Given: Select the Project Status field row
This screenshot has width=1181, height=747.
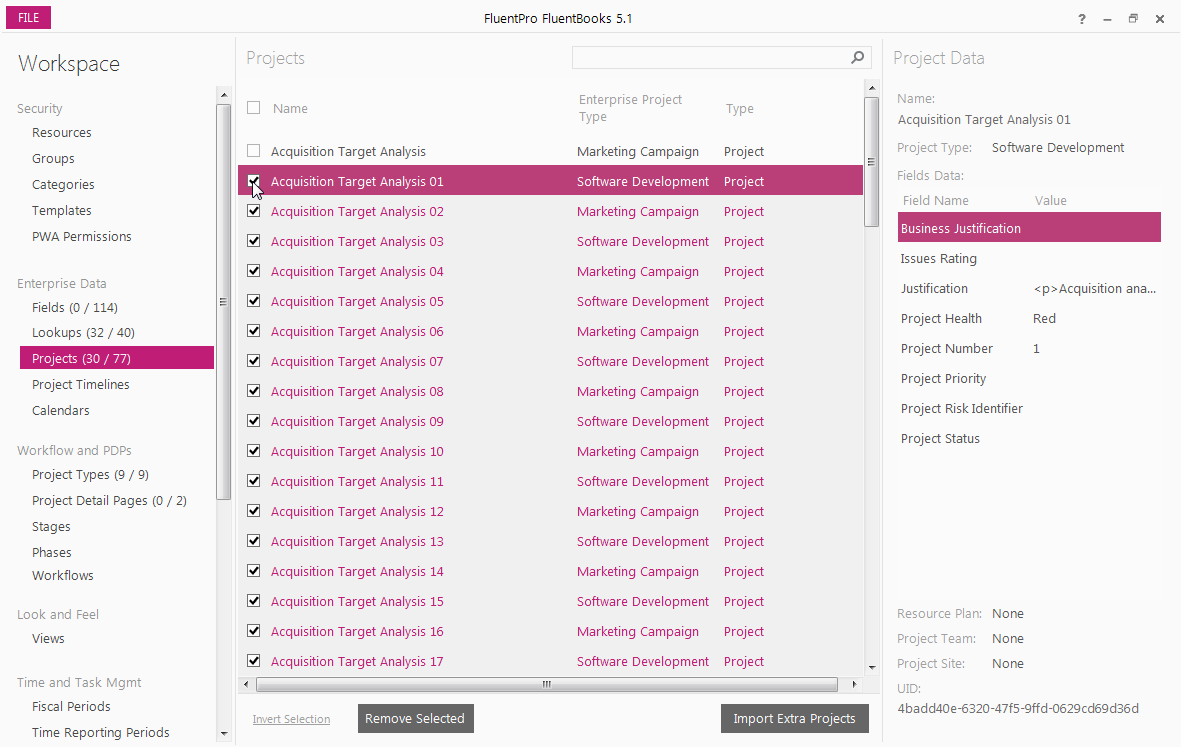Looking at the screenshot, I should pyautogui.click(x=1029, y=438).
